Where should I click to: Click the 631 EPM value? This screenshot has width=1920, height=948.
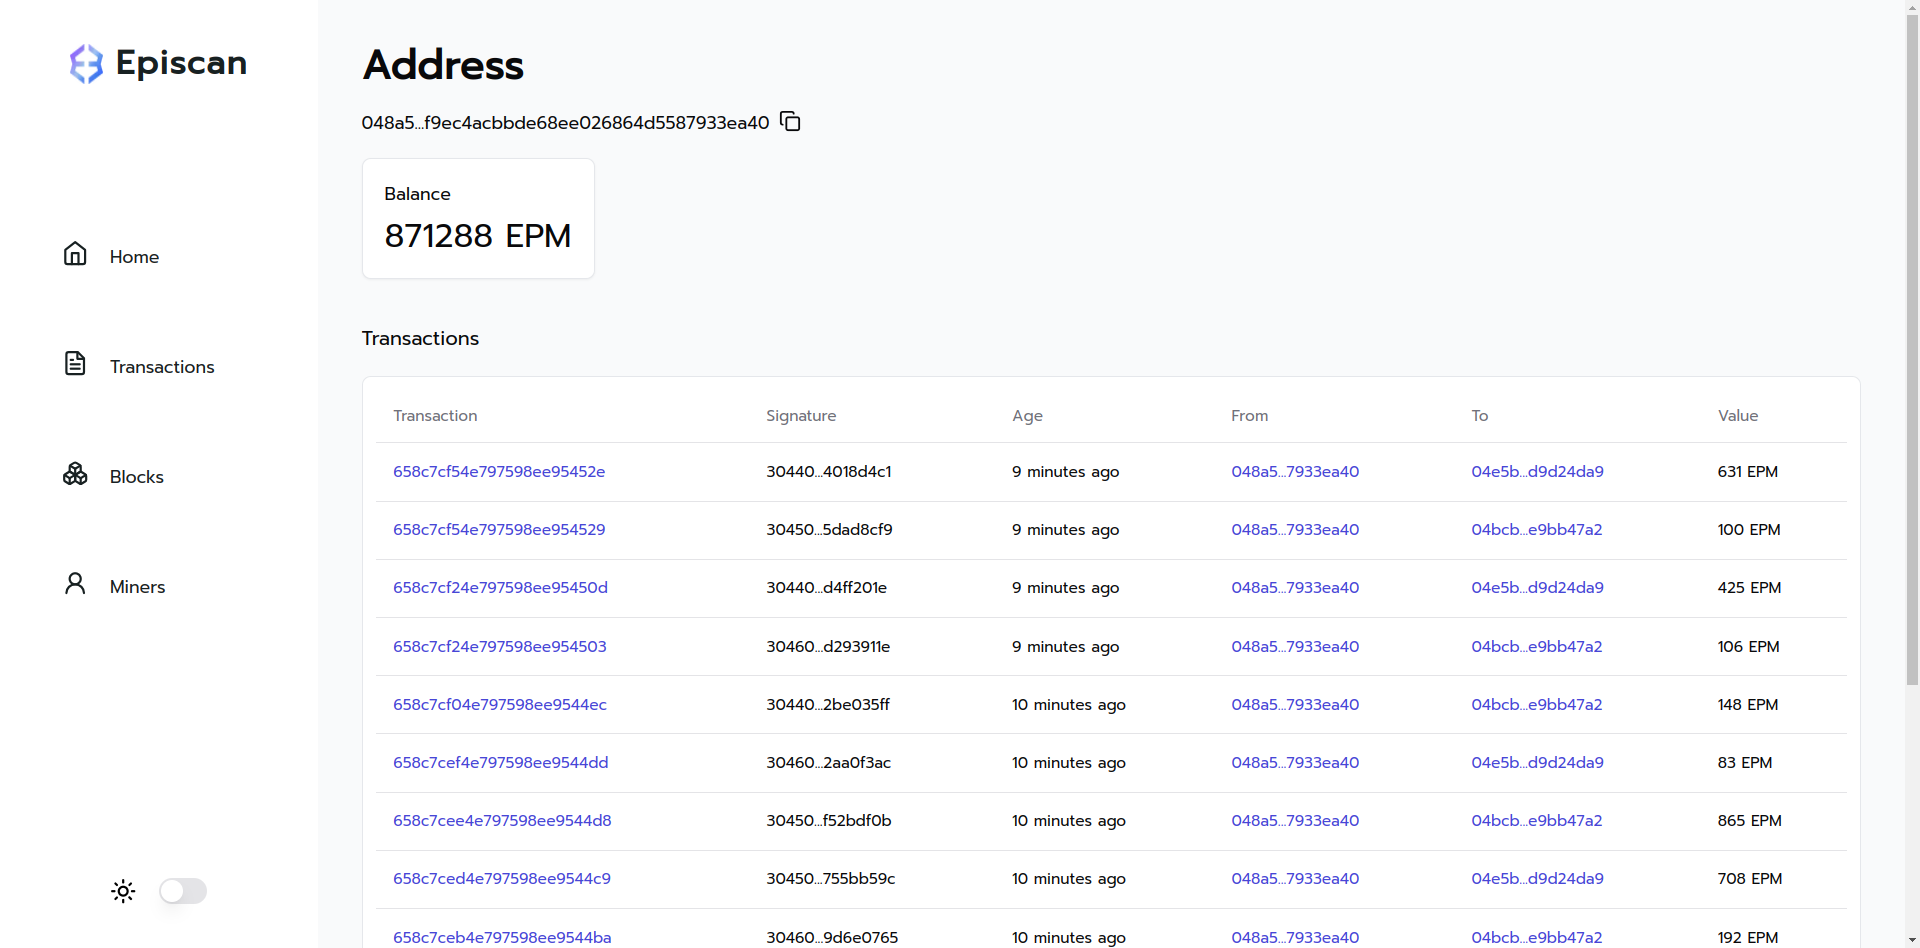(x=1748, y=472)
